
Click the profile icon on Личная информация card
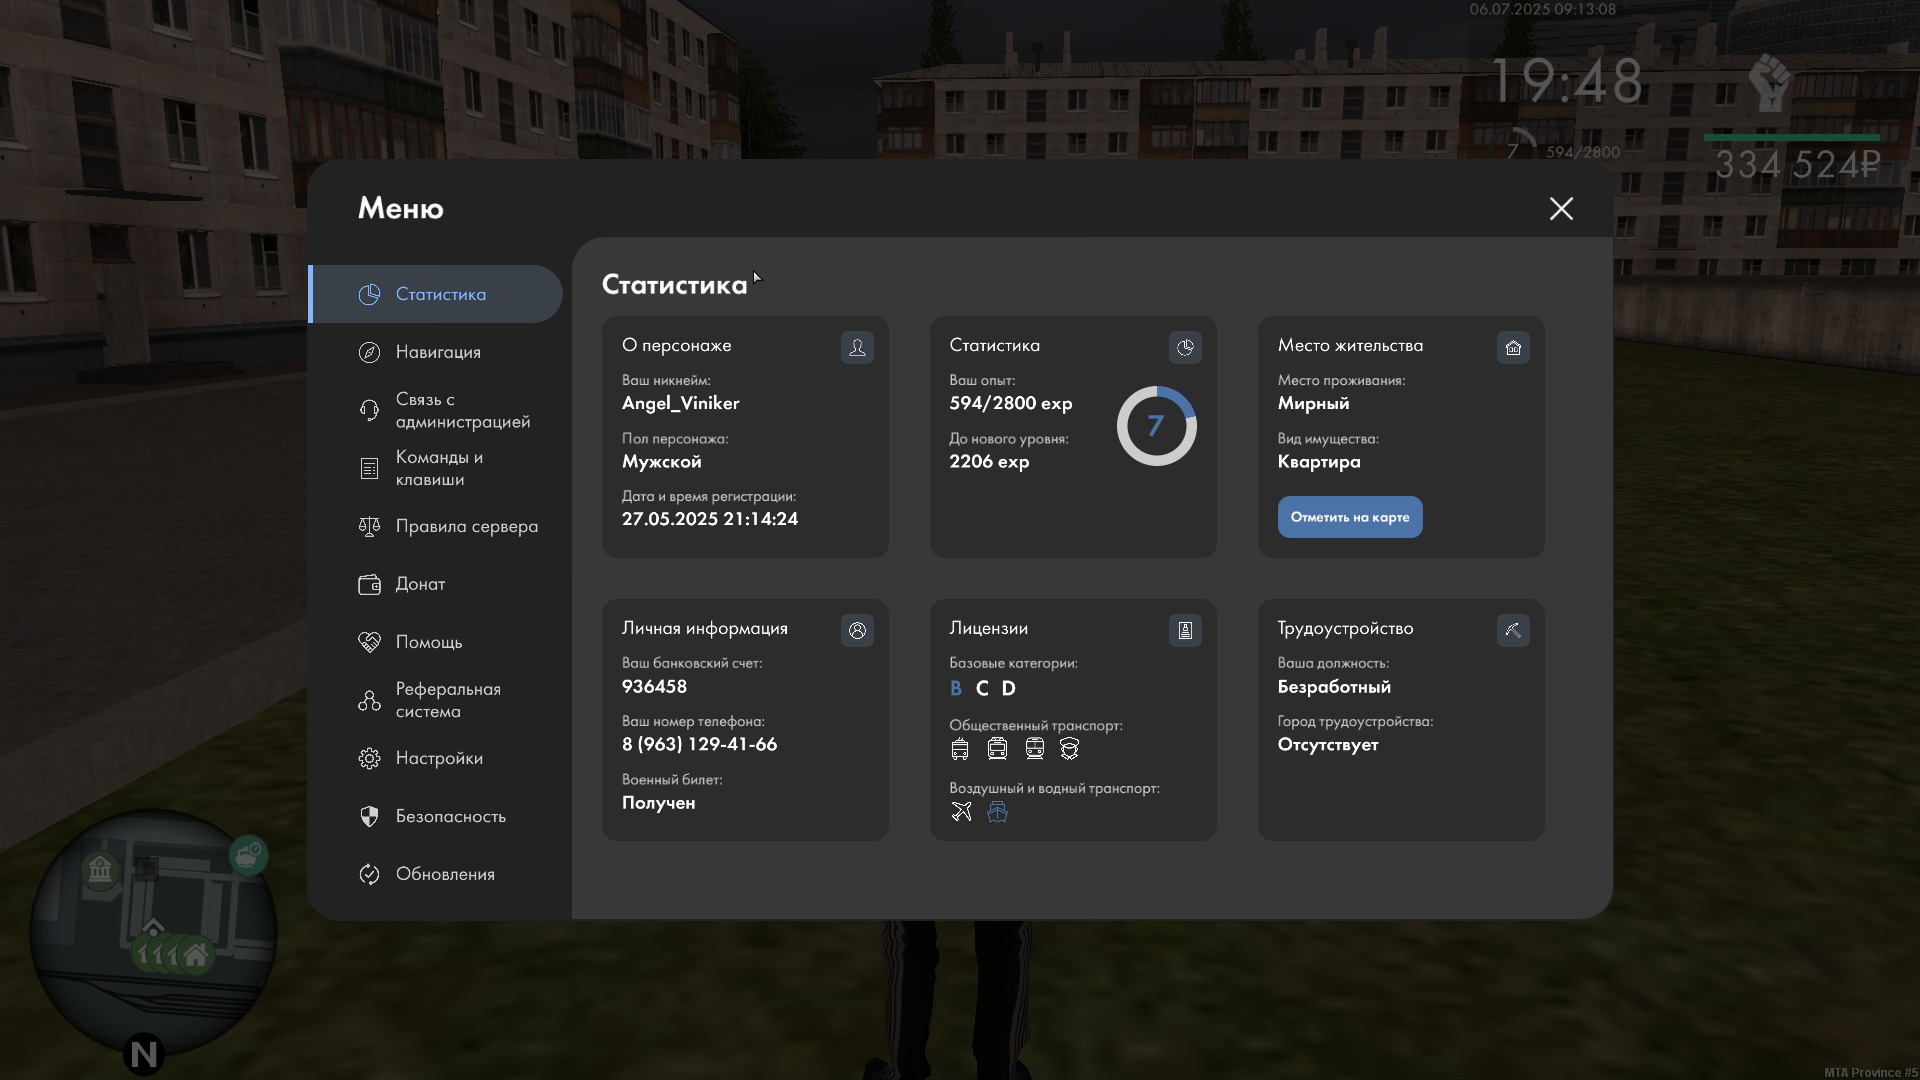tap(857, 630)
